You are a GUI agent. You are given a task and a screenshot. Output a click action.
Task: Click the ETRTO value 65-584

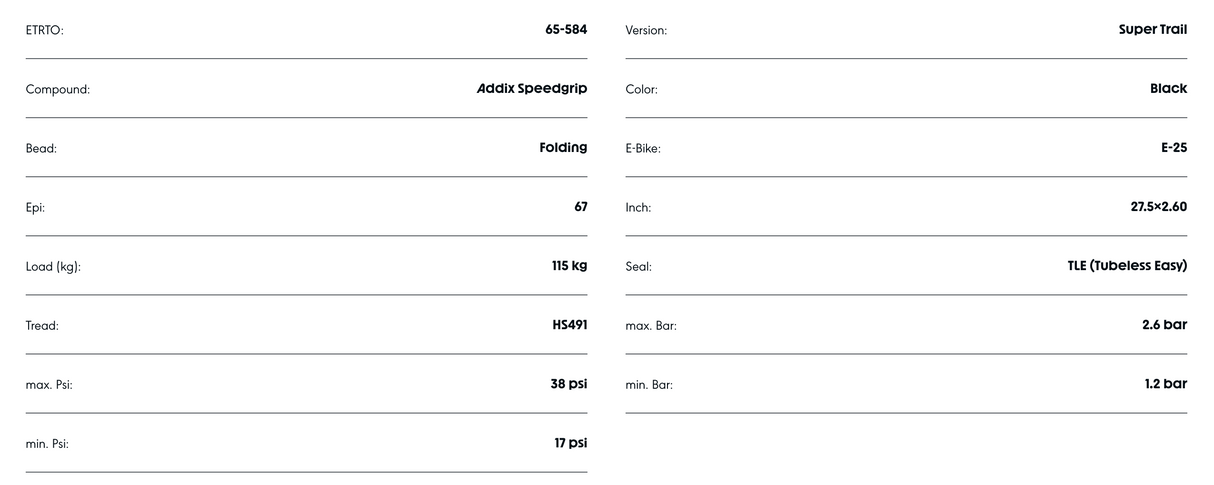[566, 29]
